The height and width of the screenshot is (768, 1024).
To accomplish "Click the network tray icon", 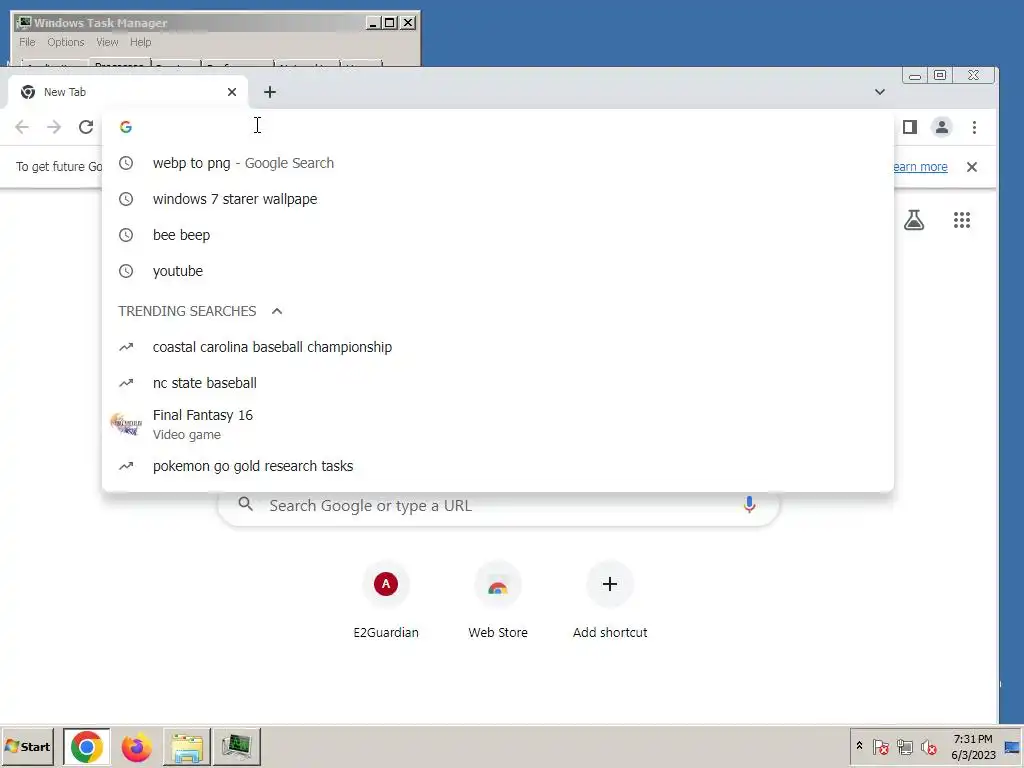I will pos(904,747).
